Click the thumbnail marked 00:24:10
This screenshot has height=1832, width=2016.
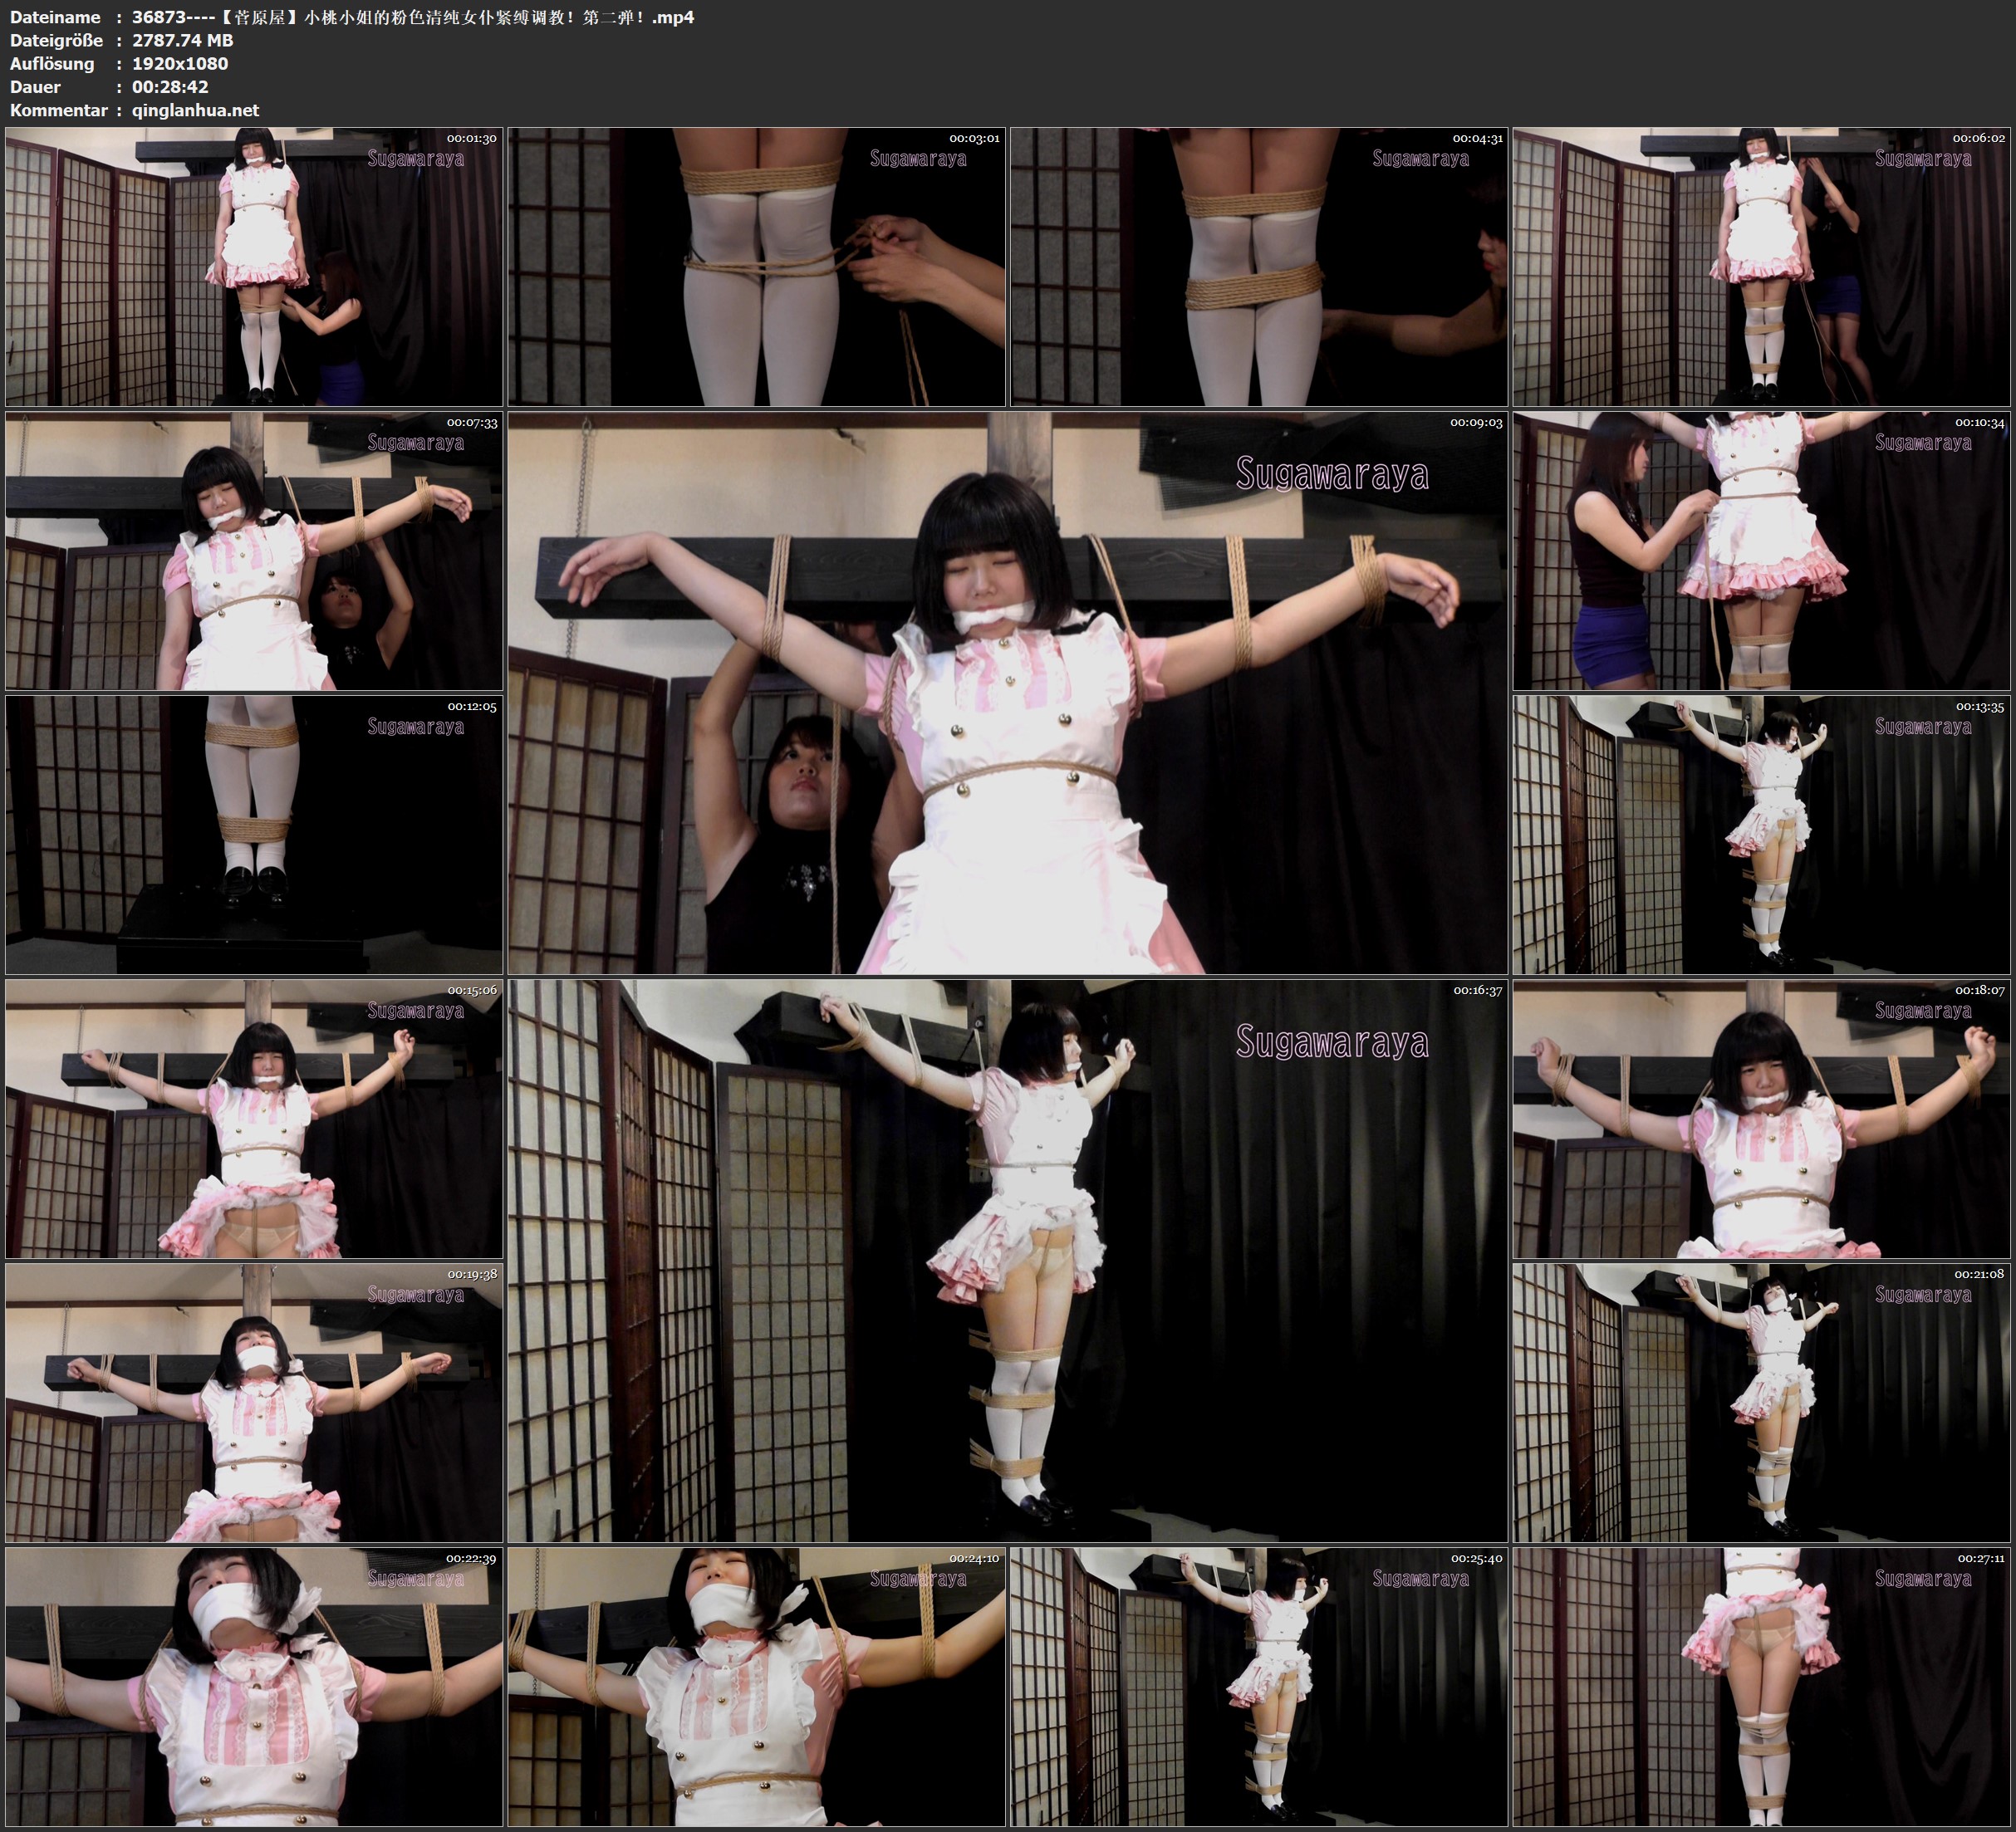click(x=757, y=1687)
